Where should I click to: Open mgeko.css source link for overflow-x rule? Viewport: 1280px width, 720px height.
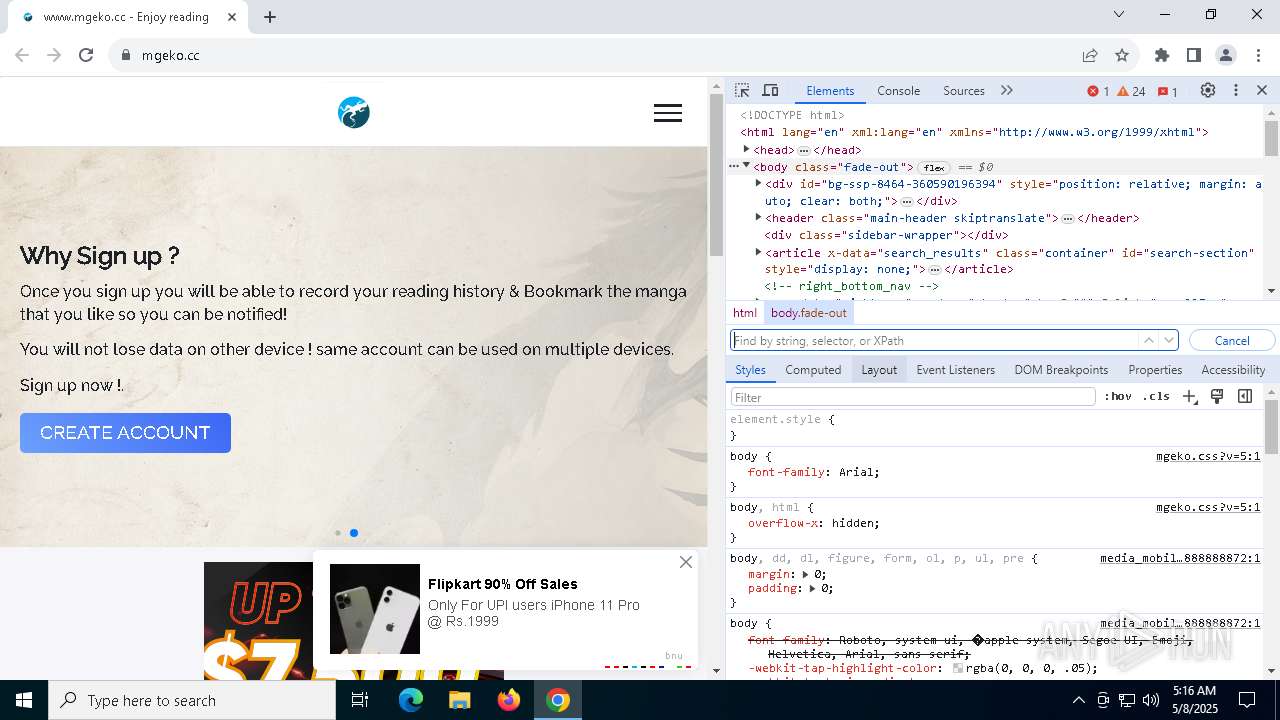(x=1208, y=507)
